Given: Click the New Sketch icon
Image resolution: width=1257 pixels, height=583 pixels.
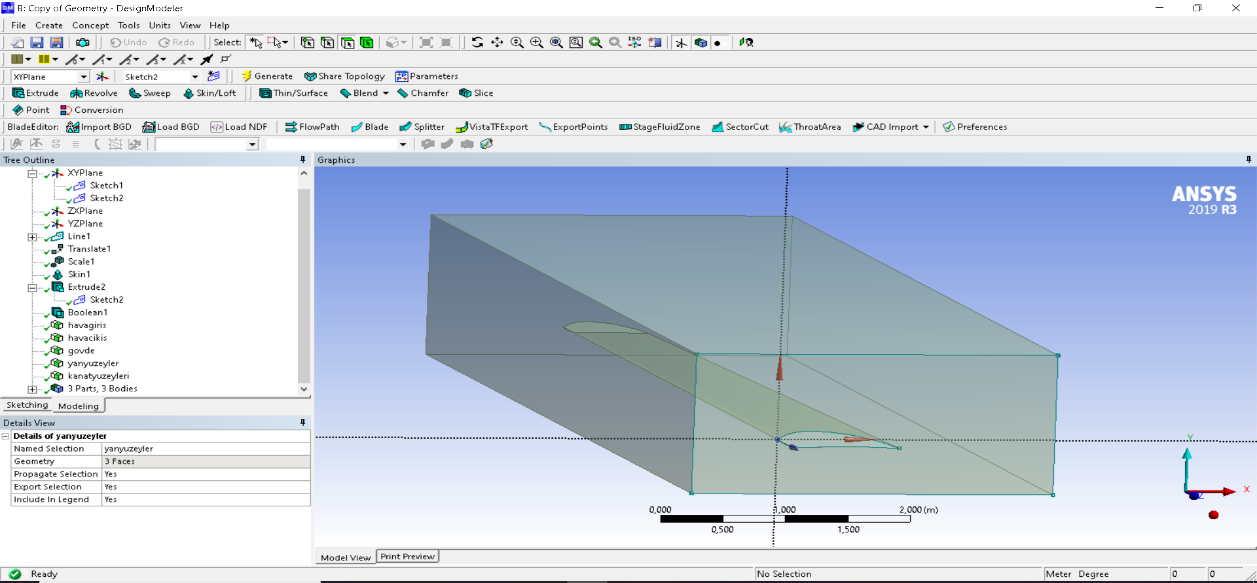Looking at the screenshot, I should pos(213,76).
